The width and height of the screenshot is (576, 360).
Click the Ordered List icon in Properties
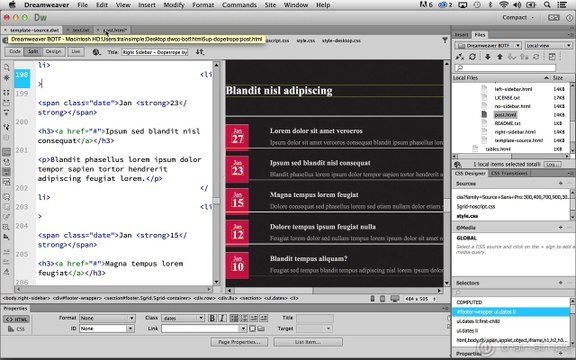click(x=244, y=318)
